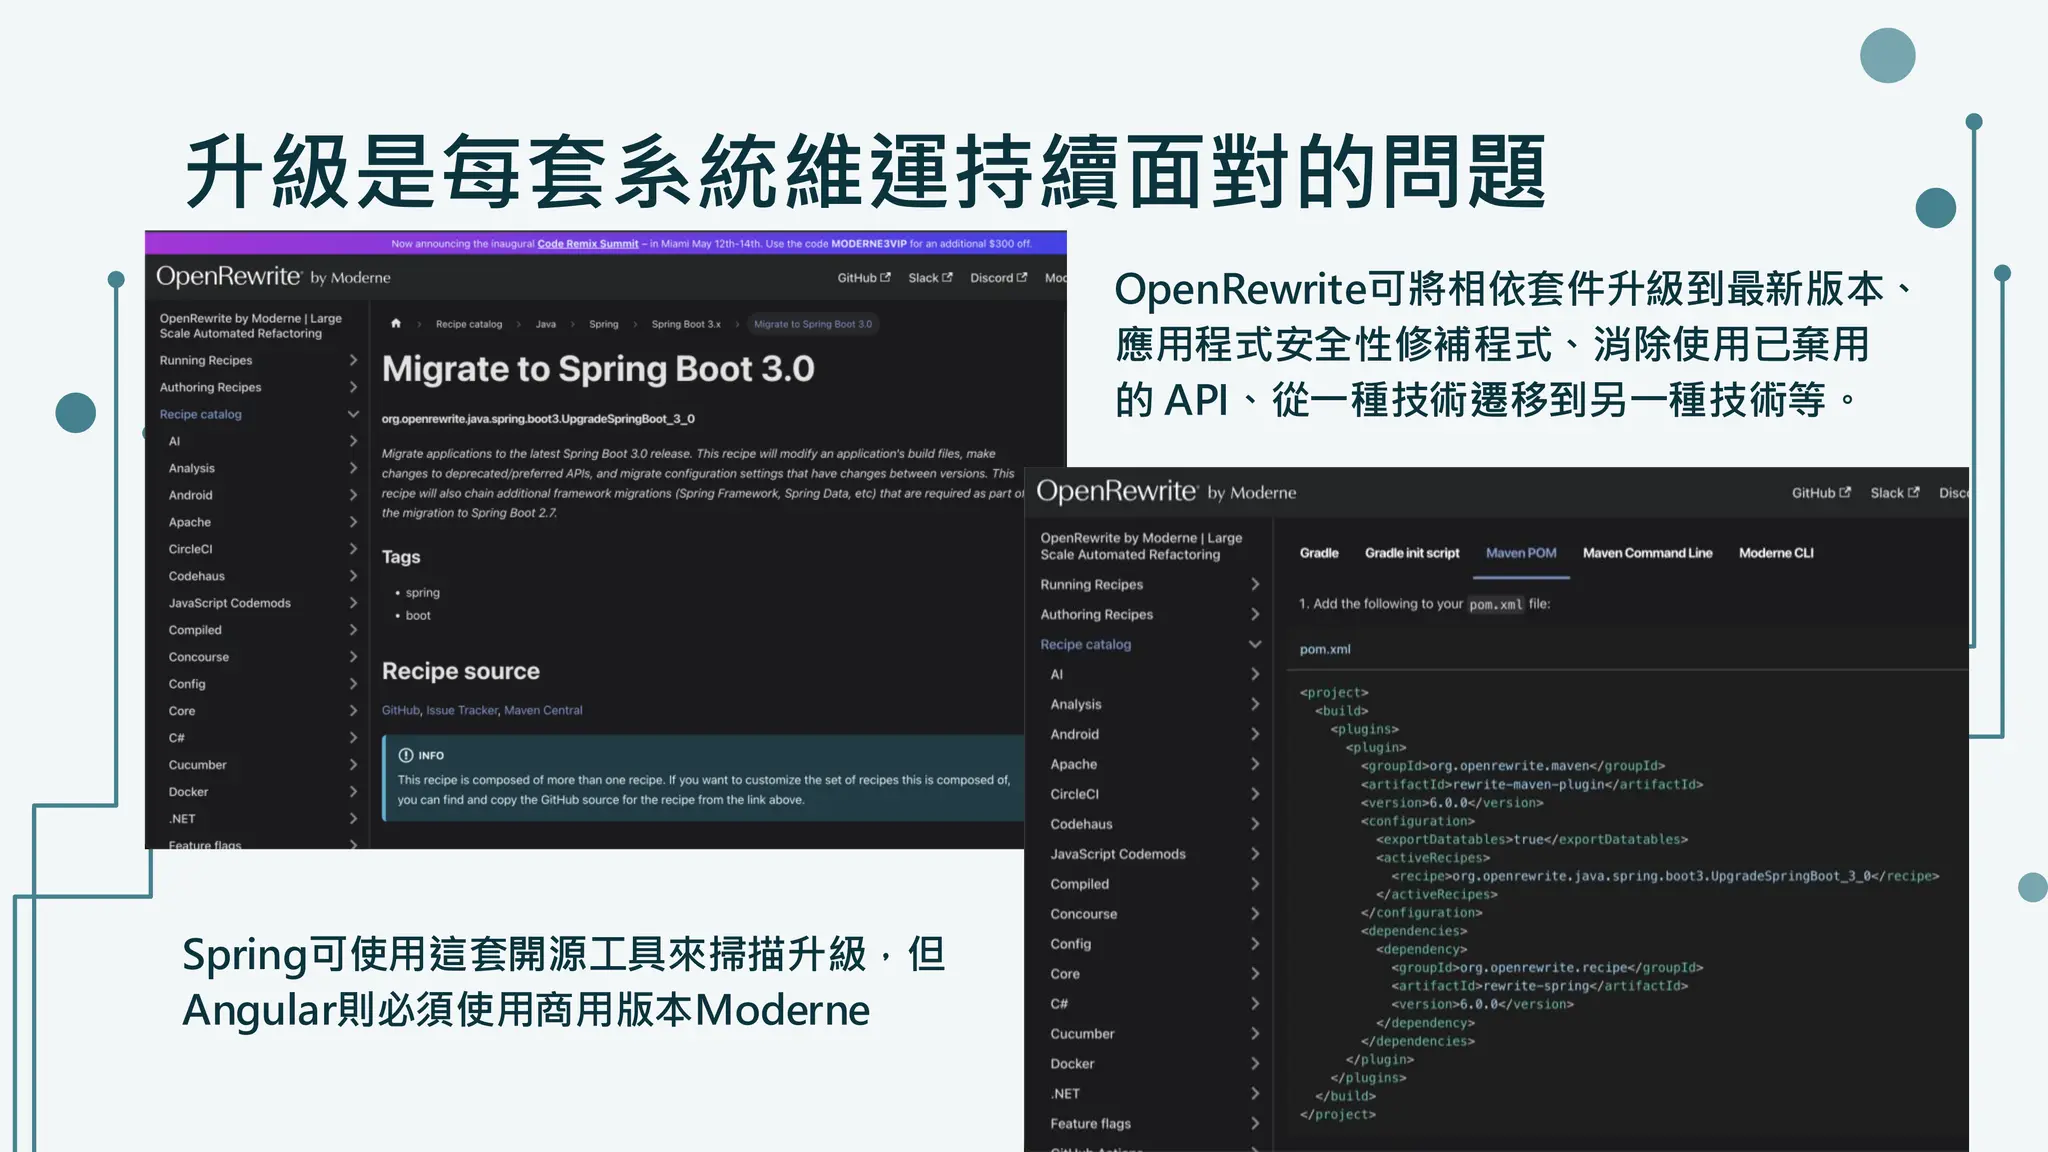Image resolution: width=2048 pixels, height=1152 pixels.
Task: Click the home icon in the breadcrumb
Action: pos(396,323)
